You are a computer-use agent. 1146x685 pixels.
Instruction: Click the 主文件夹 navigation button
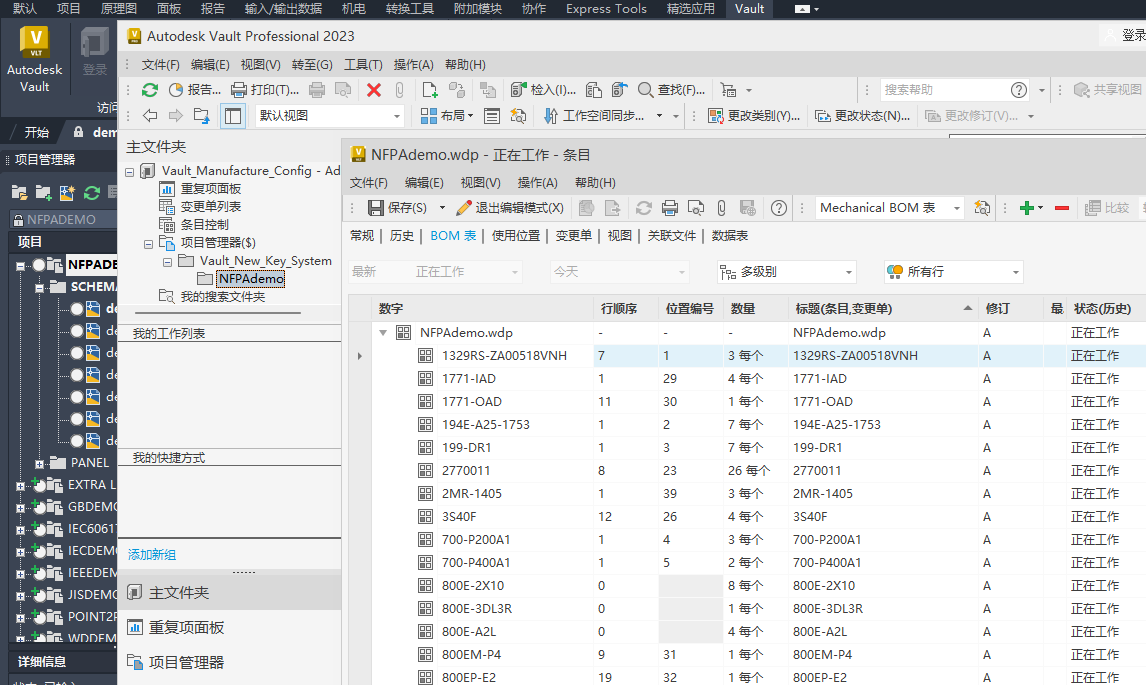[x=229, y=592]
